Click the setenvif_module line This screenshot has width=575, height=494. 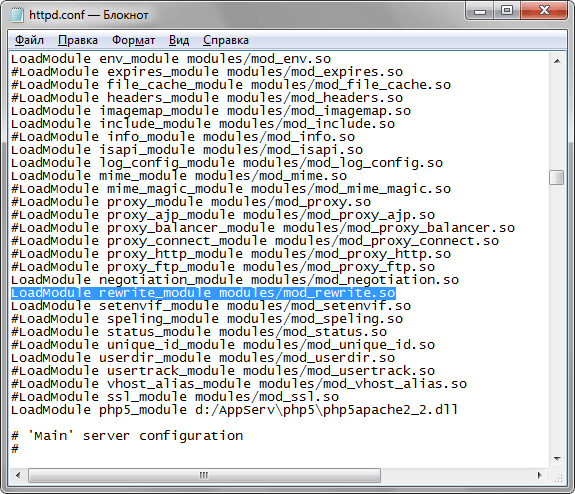tap(211, 306)
